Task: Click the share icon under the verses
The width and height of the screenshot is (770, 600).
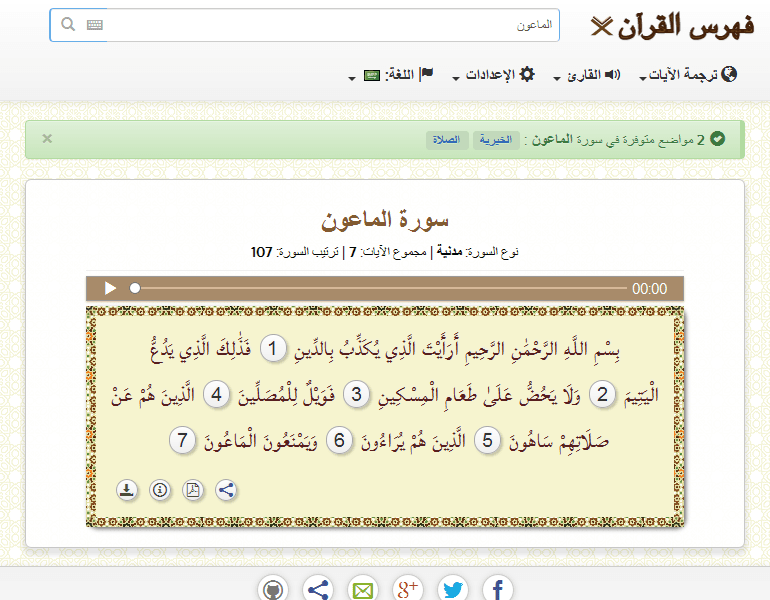Action: click(x=226, y=490)
